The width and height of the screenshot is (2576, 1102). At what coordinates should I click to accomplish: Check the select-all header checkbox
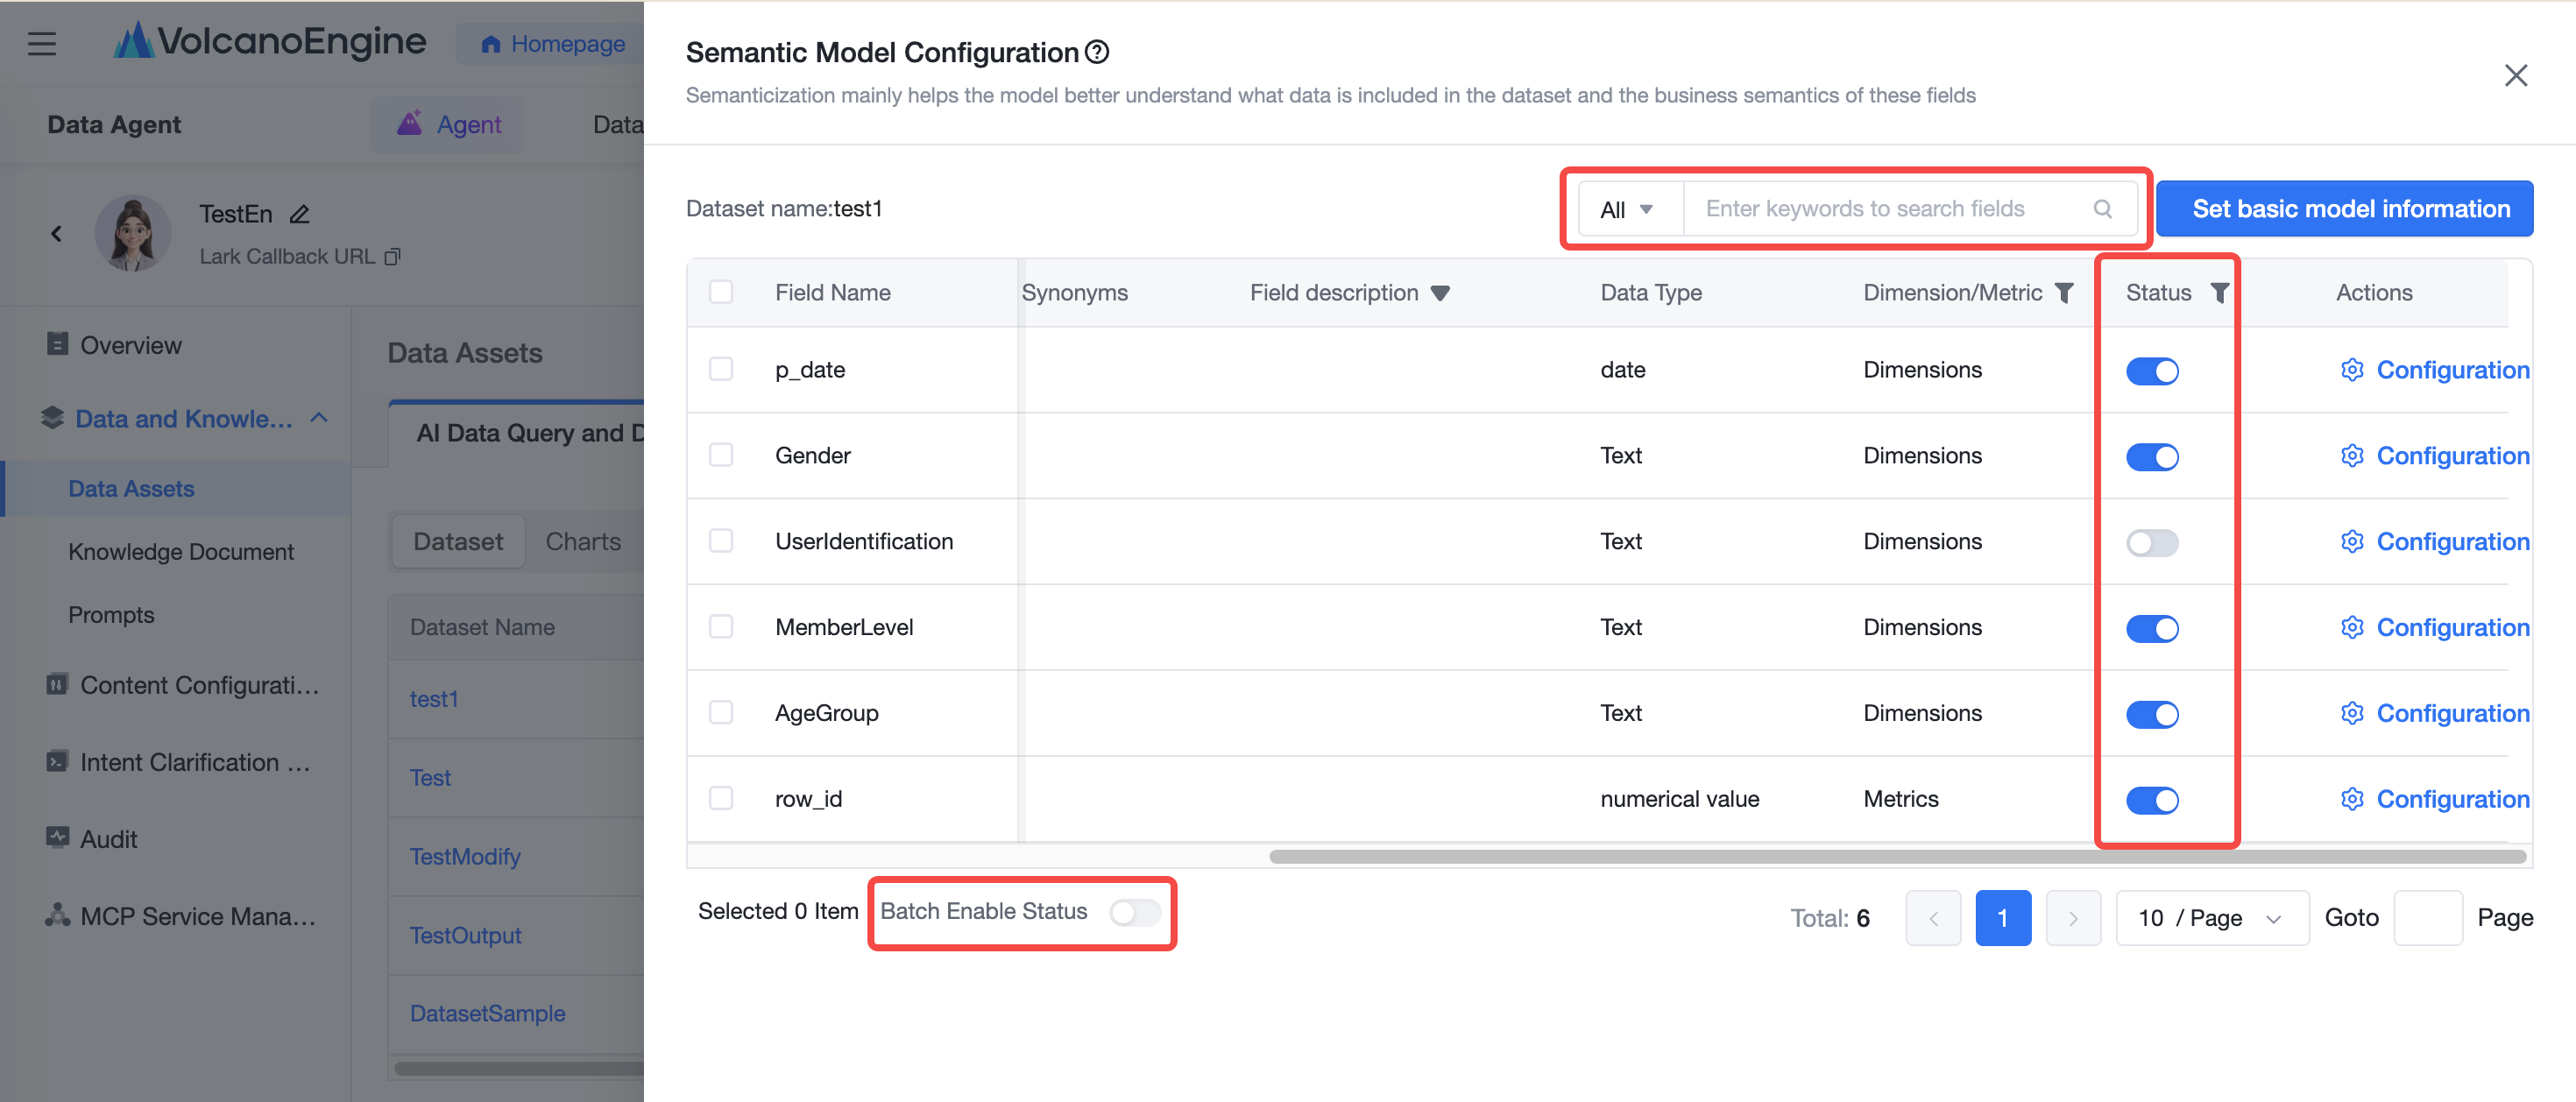721,292
